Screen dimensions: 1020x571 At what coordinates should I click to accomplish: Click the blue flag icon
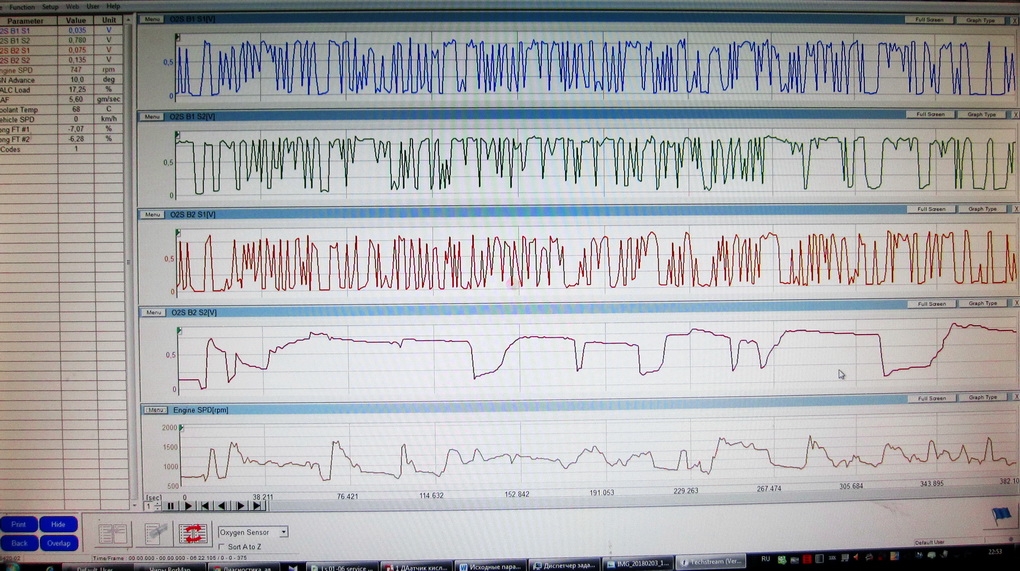(x=1002, y=516)
